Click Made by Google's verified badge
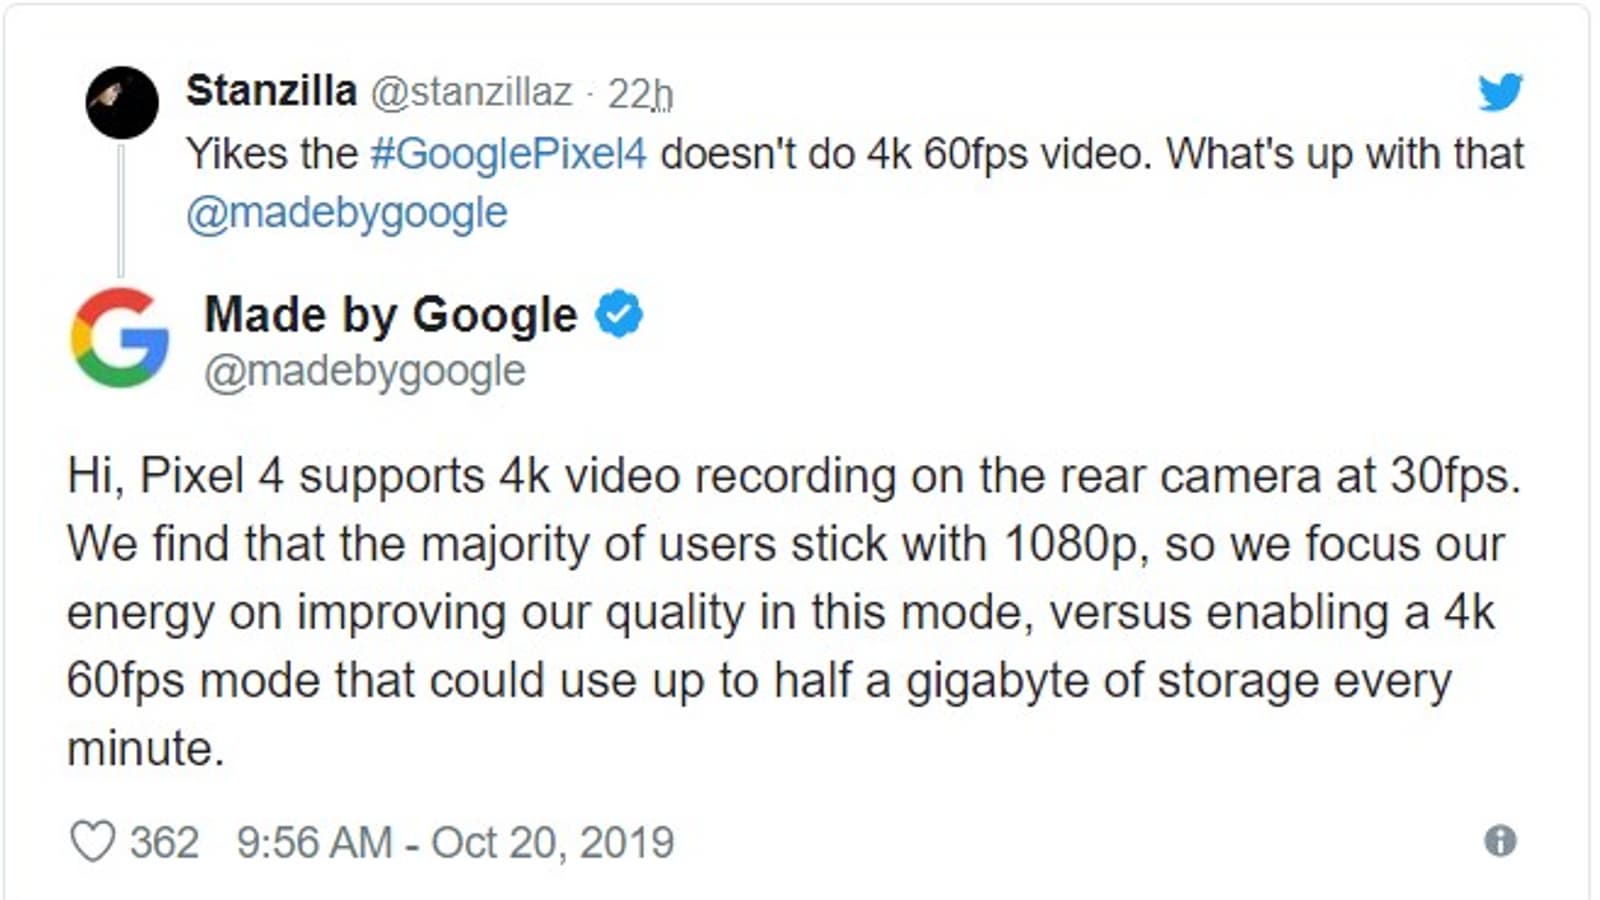Viewport: 1600px width, 900px height. click(619, 314)
